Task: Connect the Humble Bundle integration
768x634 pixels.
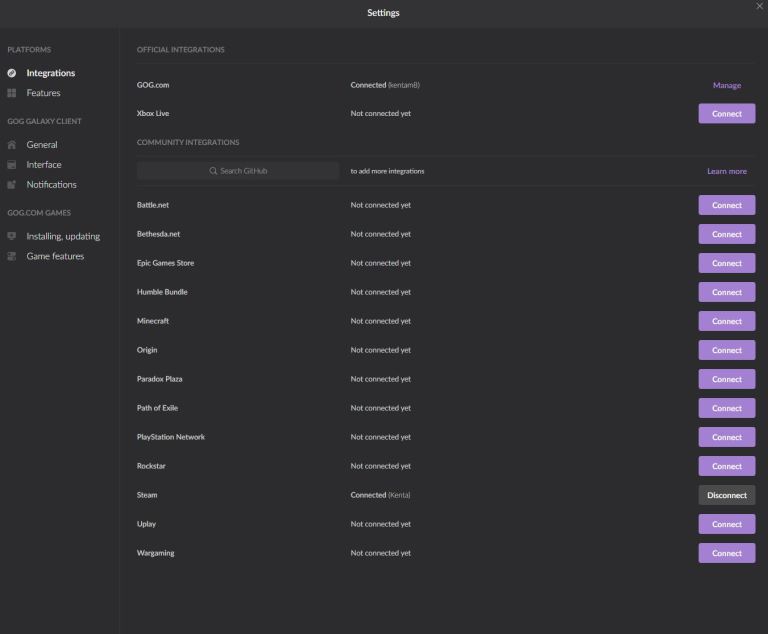Action: (727, 292)
